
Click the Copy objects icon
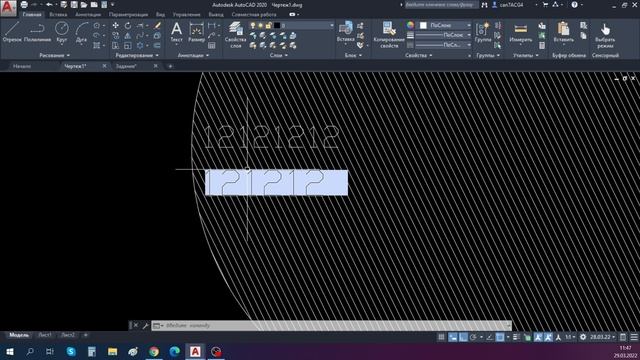pyautogui.click(x=116, y=36)
